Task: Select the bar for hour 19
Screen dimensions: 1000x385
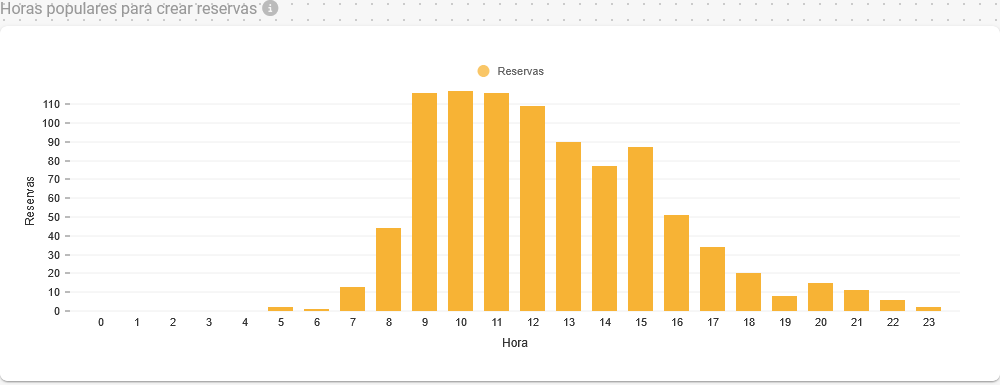Action: coord(784,303)
